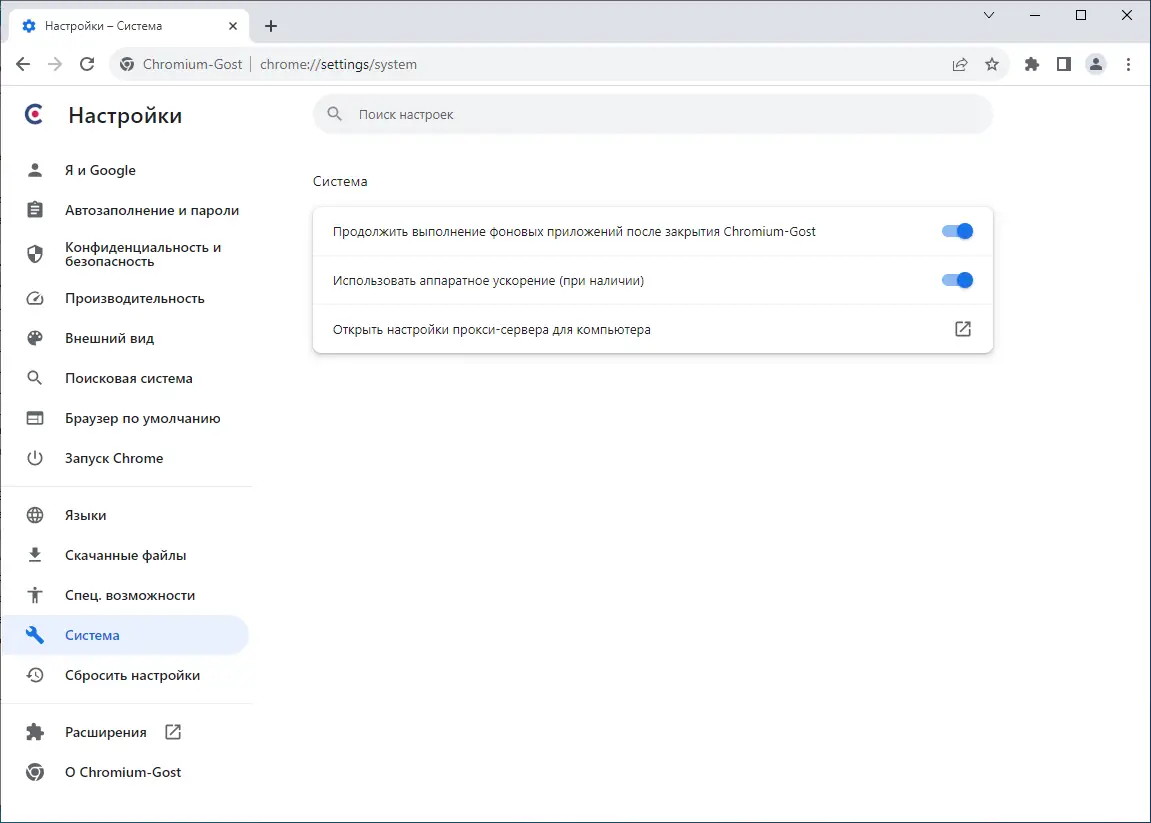Open the Производительность settings section
This screenshot has height=823, width=1151.
(134, 298)
